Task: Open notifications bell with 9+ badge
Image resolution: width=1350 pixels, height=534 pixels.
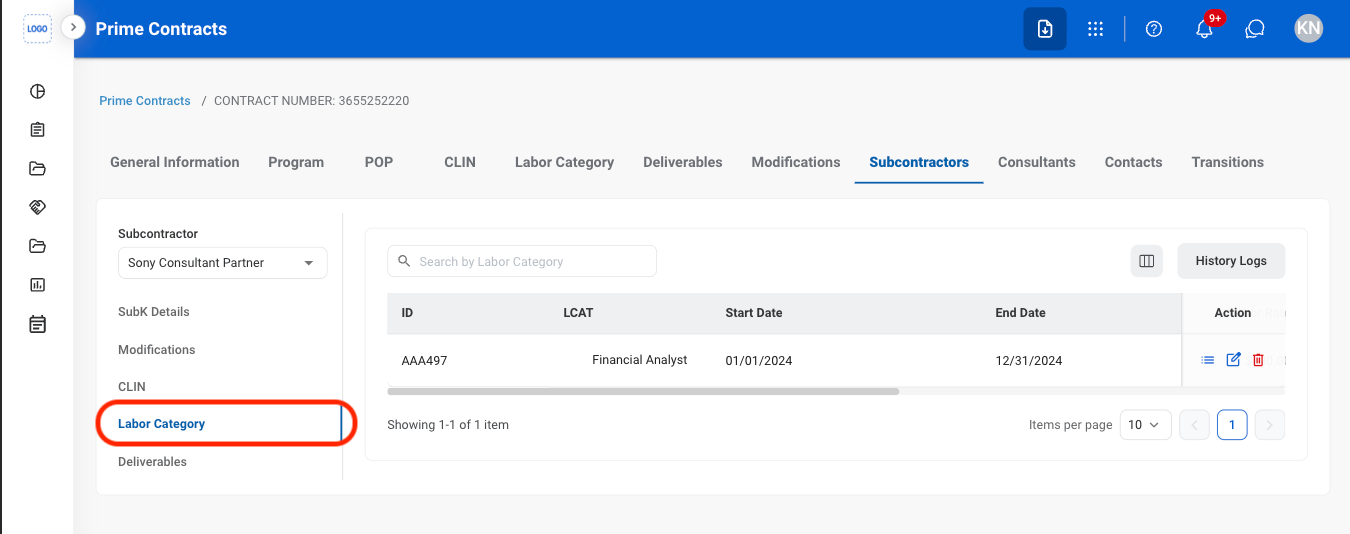Action: click(x=1205, y=29)
